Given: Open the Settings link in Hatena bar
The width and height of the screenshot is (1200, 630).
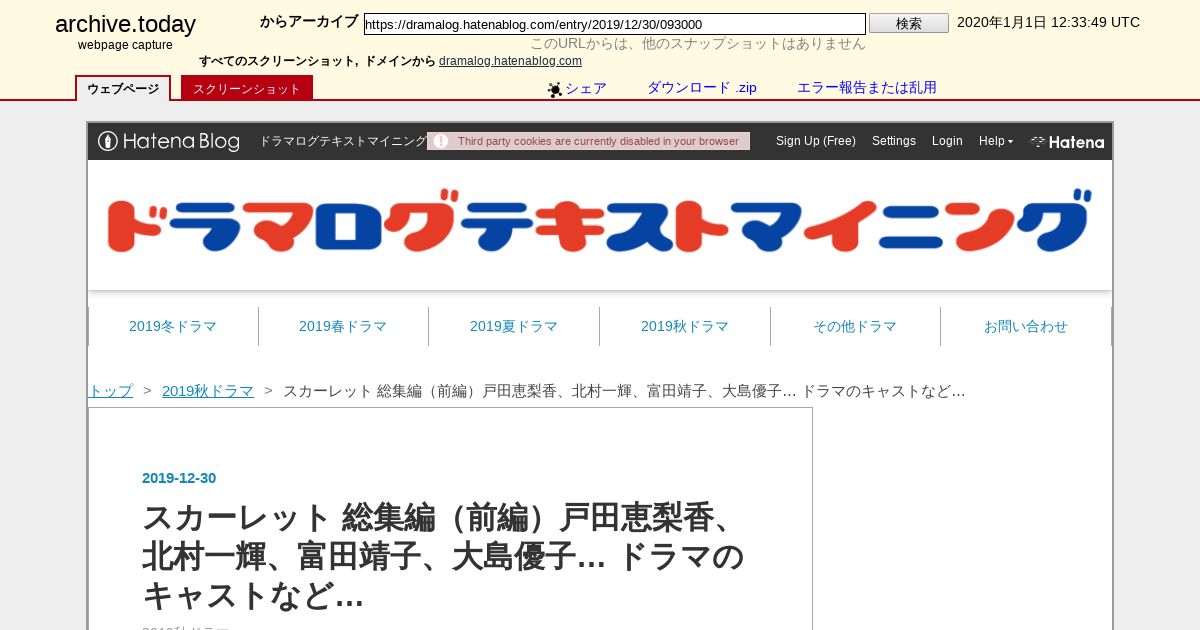Looking at the screenshot, I should click(x=894, y=141).
